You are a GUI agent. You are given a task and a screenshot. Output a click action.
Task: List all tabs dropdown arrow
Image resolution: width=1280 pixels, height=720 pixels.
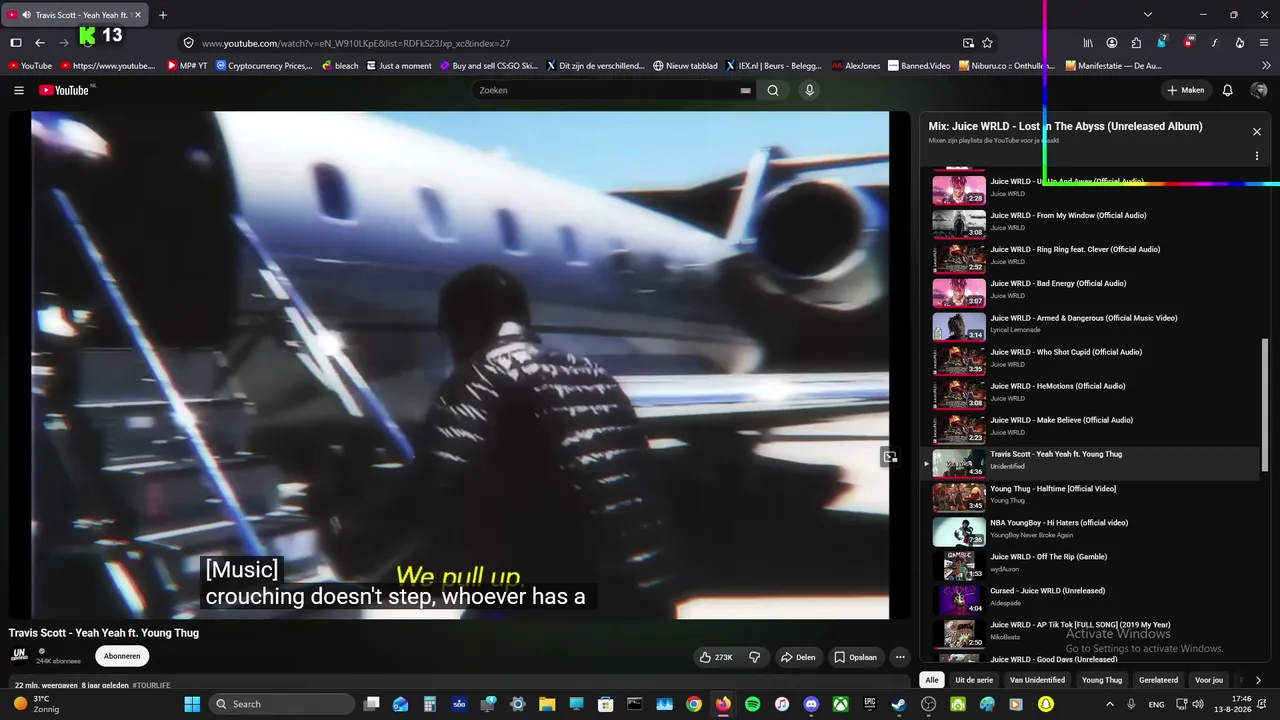tap(1148, 15)
